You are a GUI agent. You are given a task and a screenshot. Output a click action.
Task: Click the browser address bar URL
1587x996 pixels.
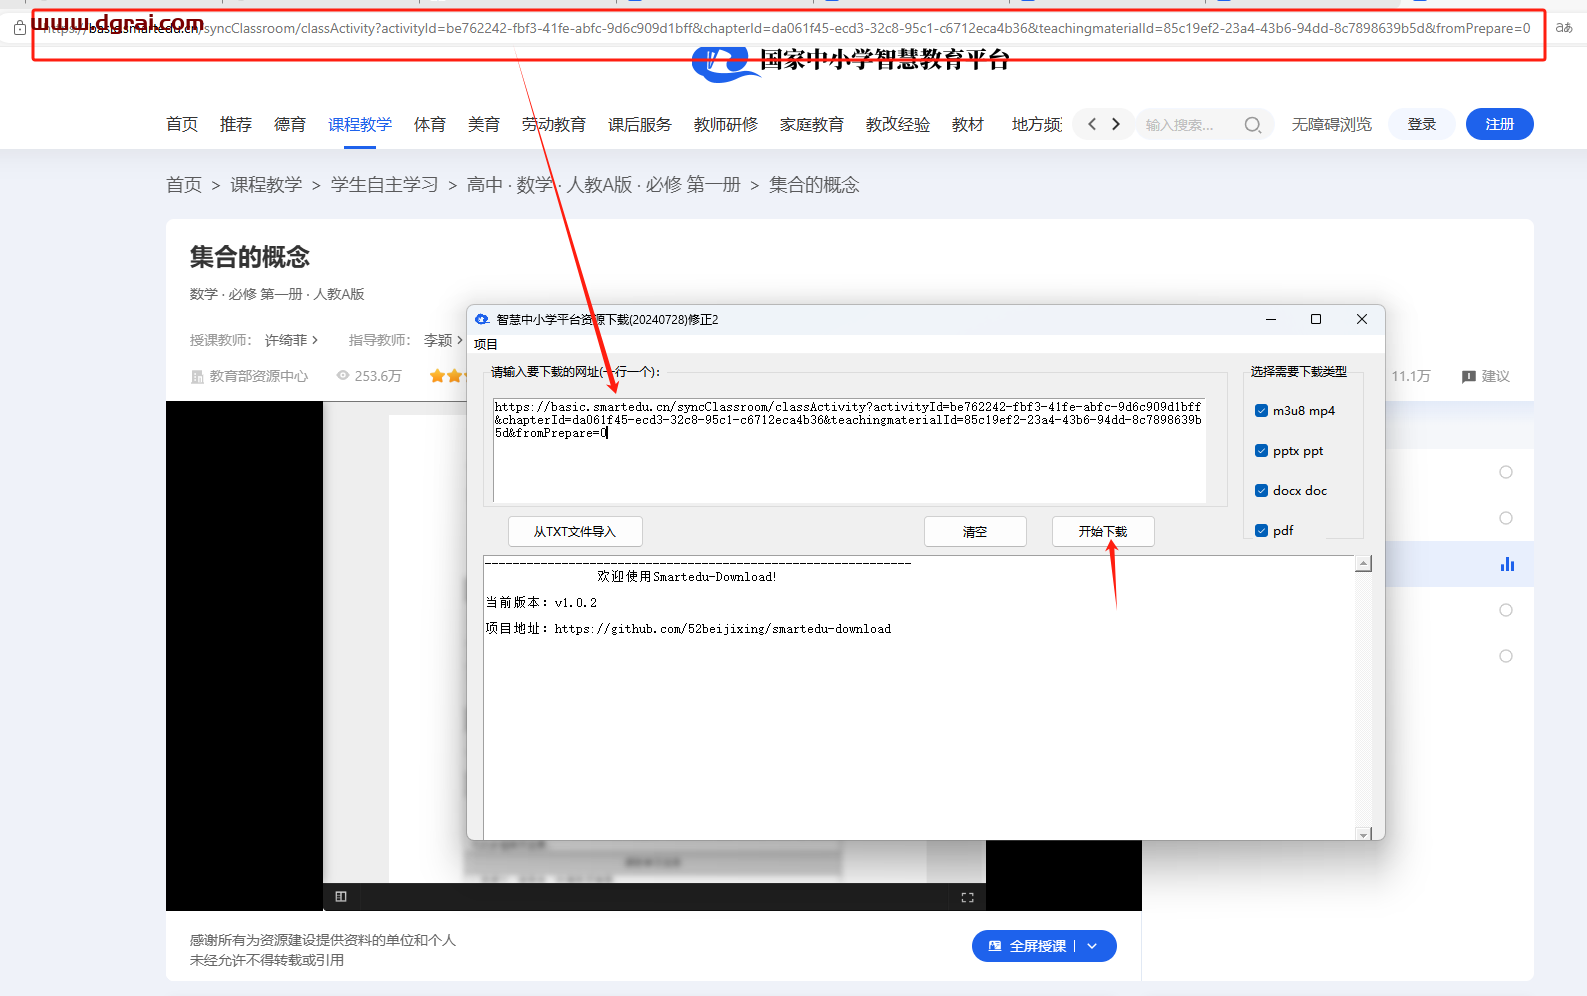(x=788, y=28)
